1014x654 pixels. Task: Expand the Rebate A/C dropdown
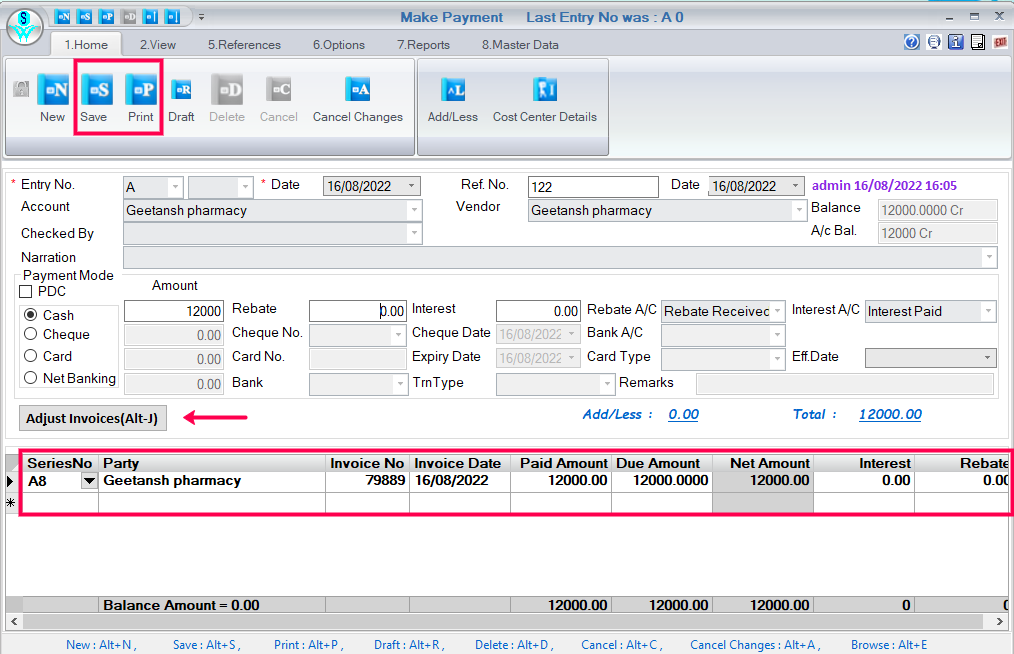[x=777, y=311]
